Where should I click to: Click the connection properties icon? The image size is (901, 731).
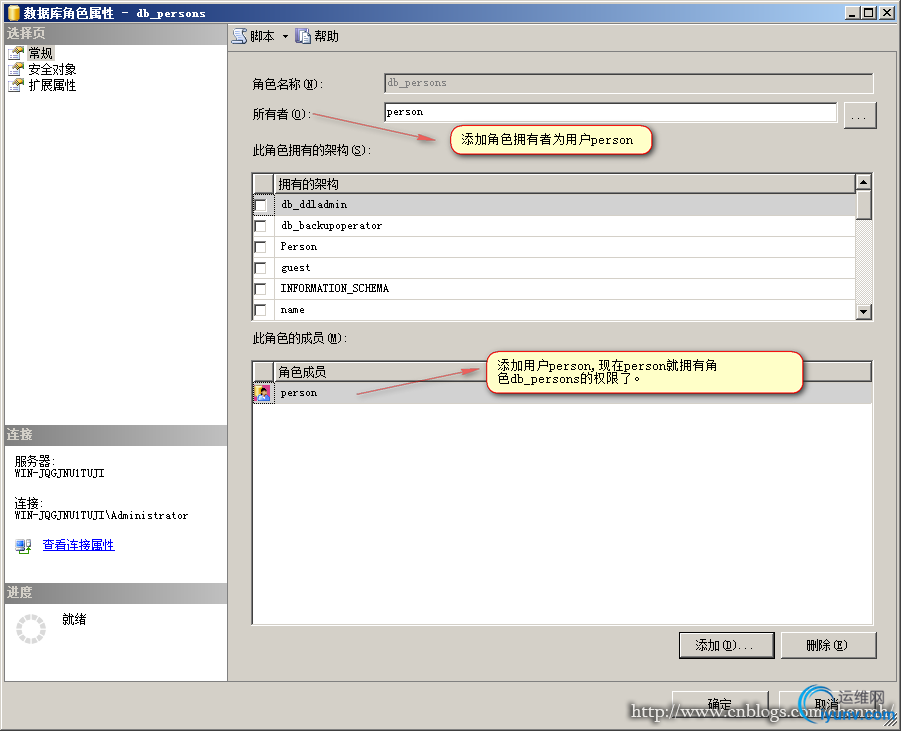point(23,545)
